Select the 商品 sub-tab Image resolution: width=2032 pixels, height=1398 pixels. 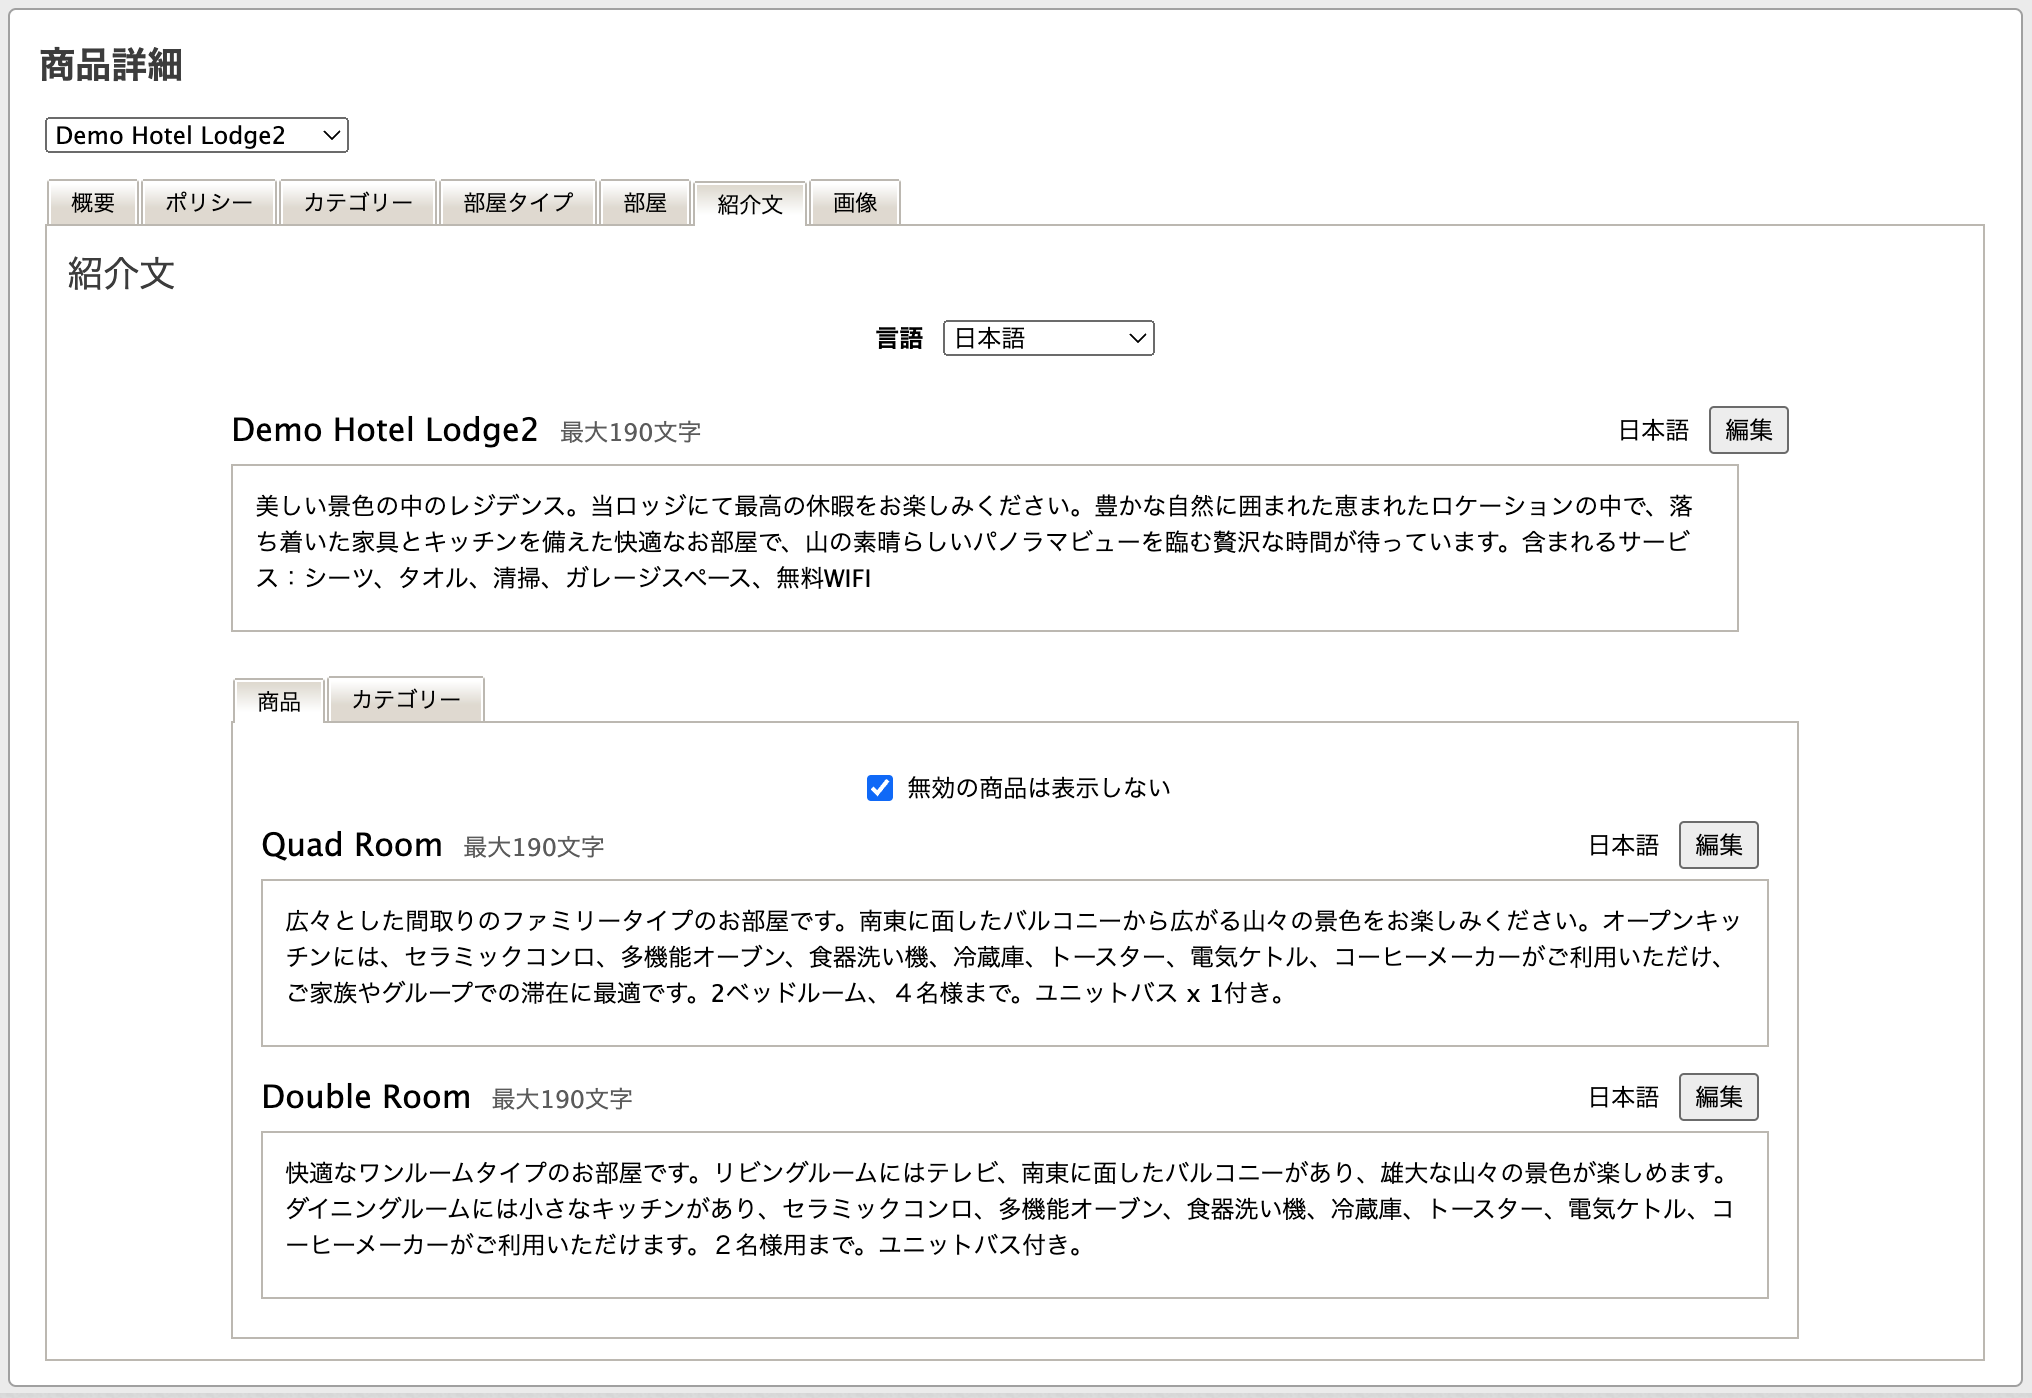coord(279,701)
